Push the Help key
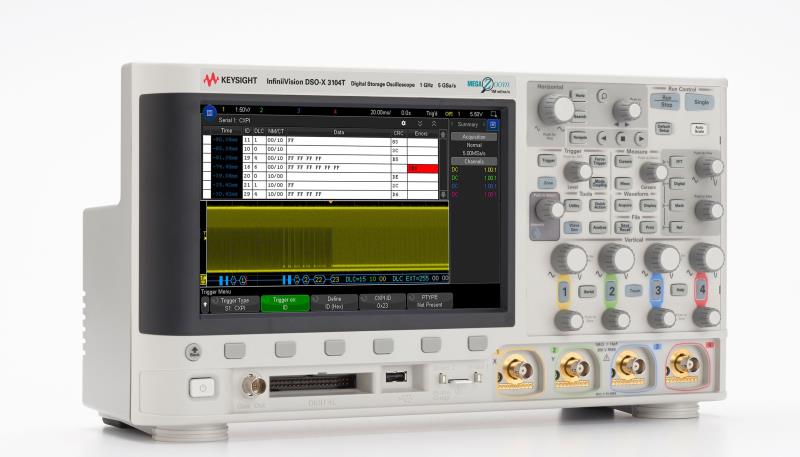 pos(679,290)
